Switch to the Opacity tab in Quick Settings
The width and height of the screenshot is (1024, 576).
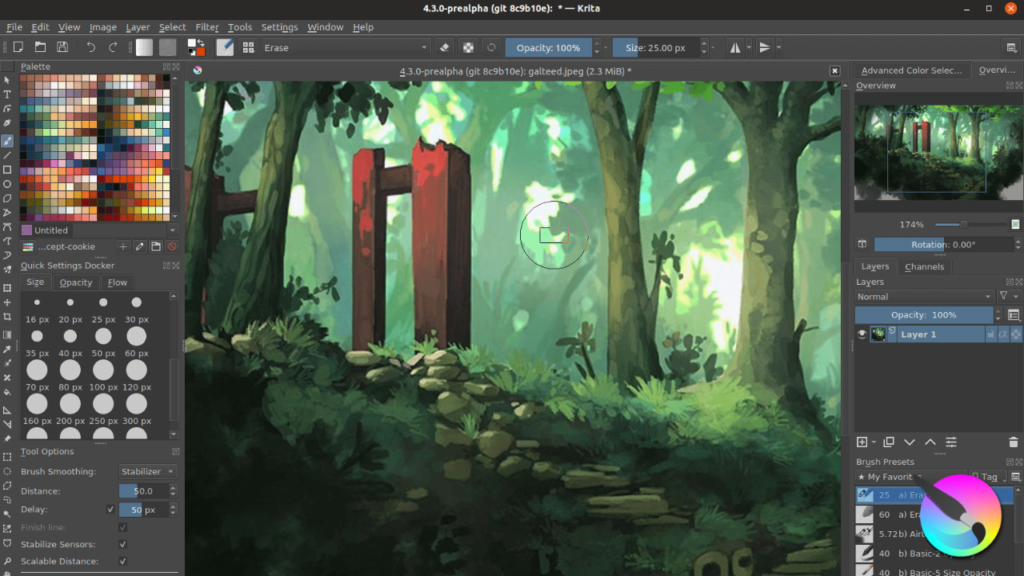click(76, 282)
